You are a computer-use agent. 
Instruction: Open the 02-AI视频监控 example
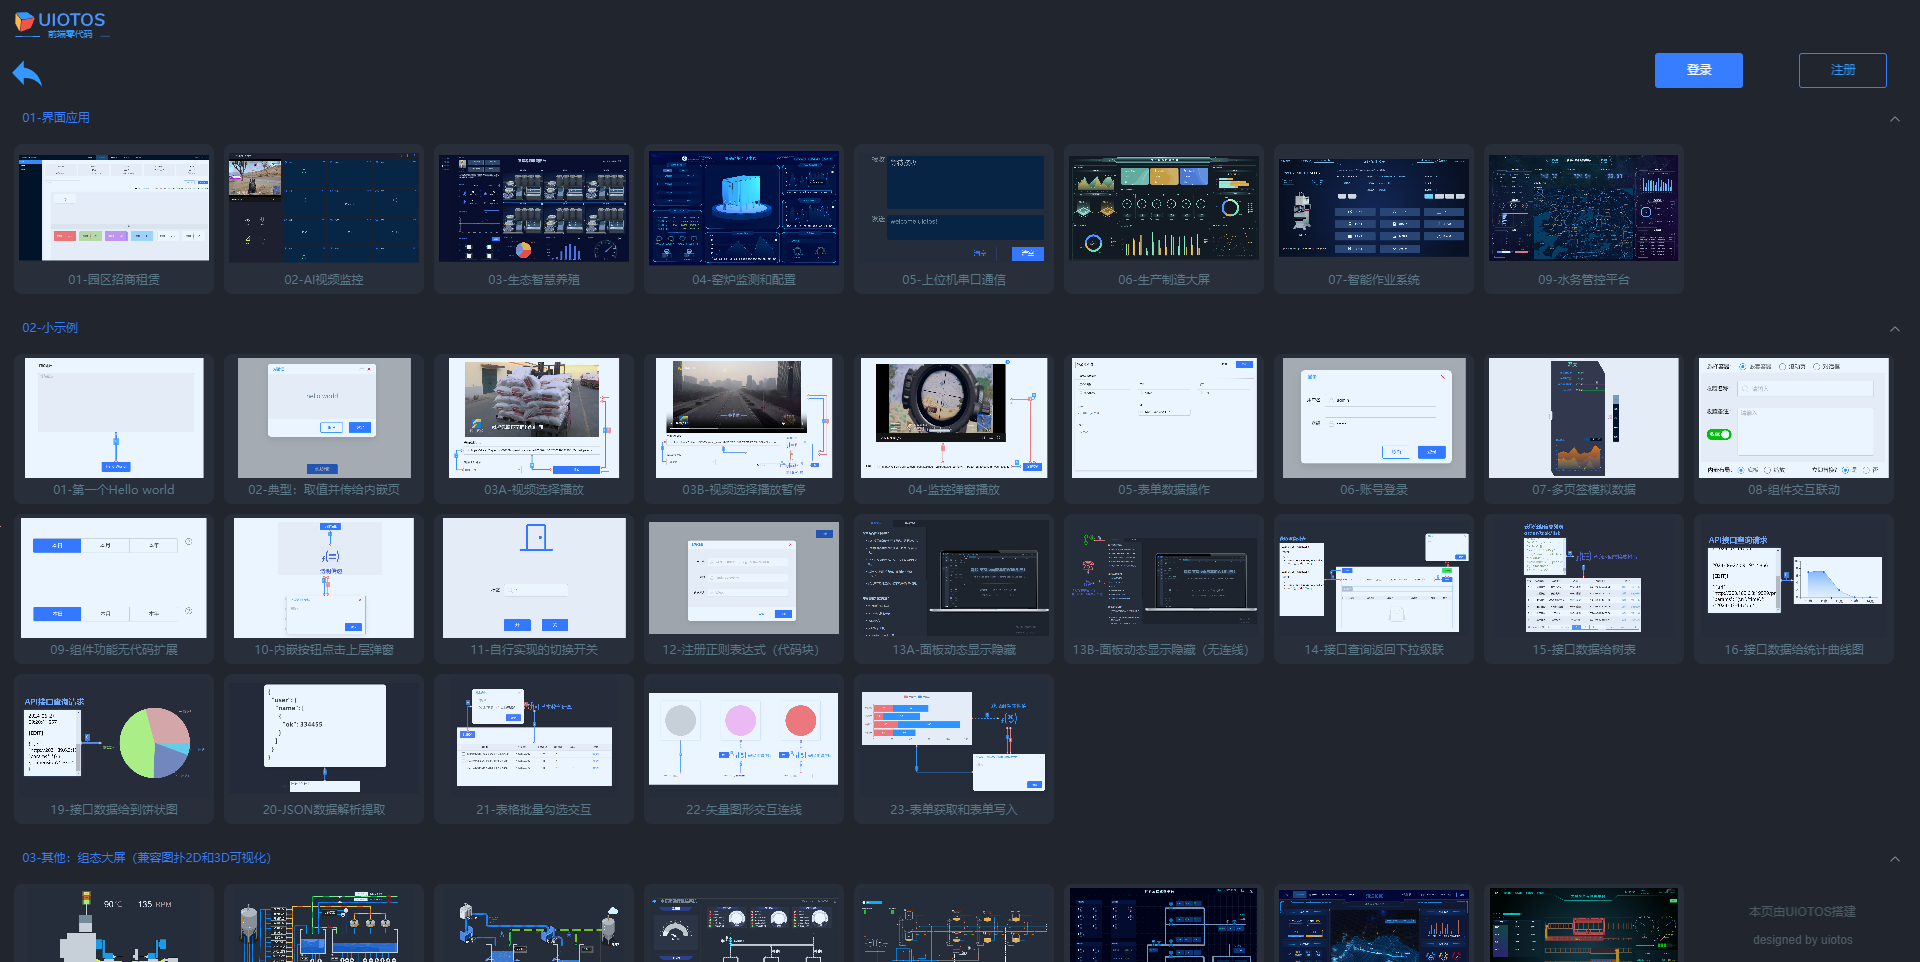(324, 209)
